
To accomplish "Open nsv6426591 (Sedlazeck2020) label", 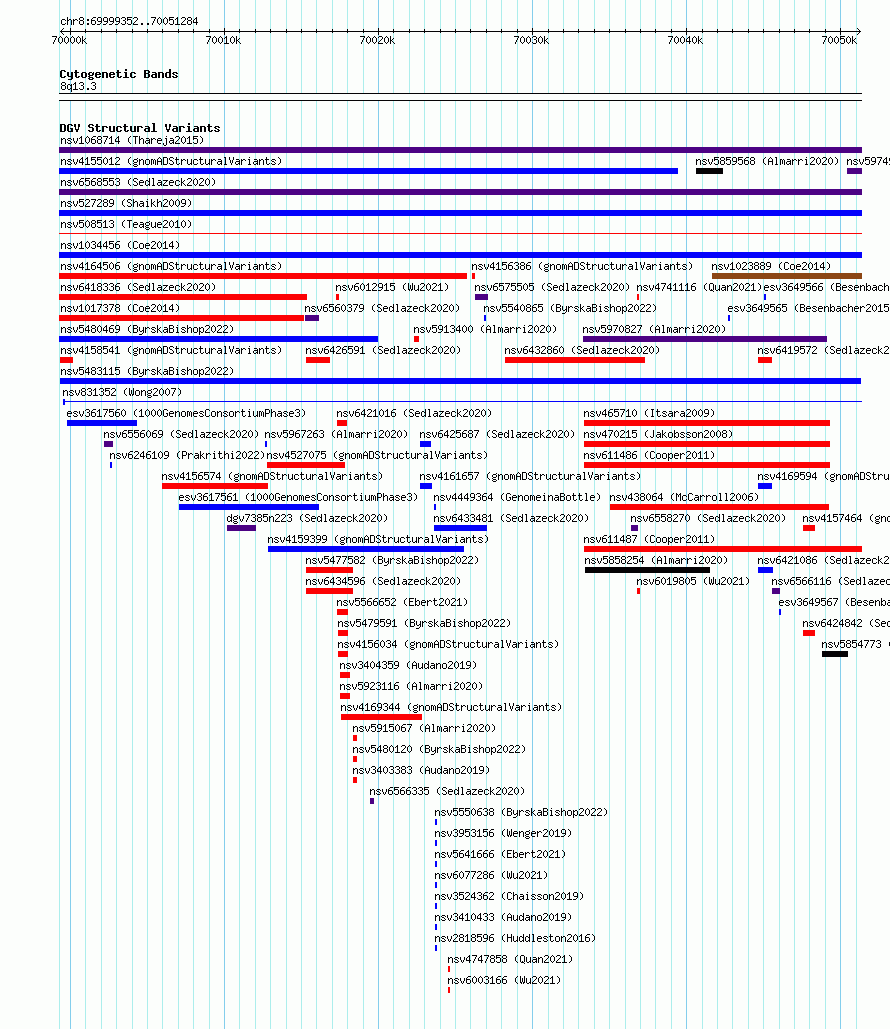I will point(383,350).
